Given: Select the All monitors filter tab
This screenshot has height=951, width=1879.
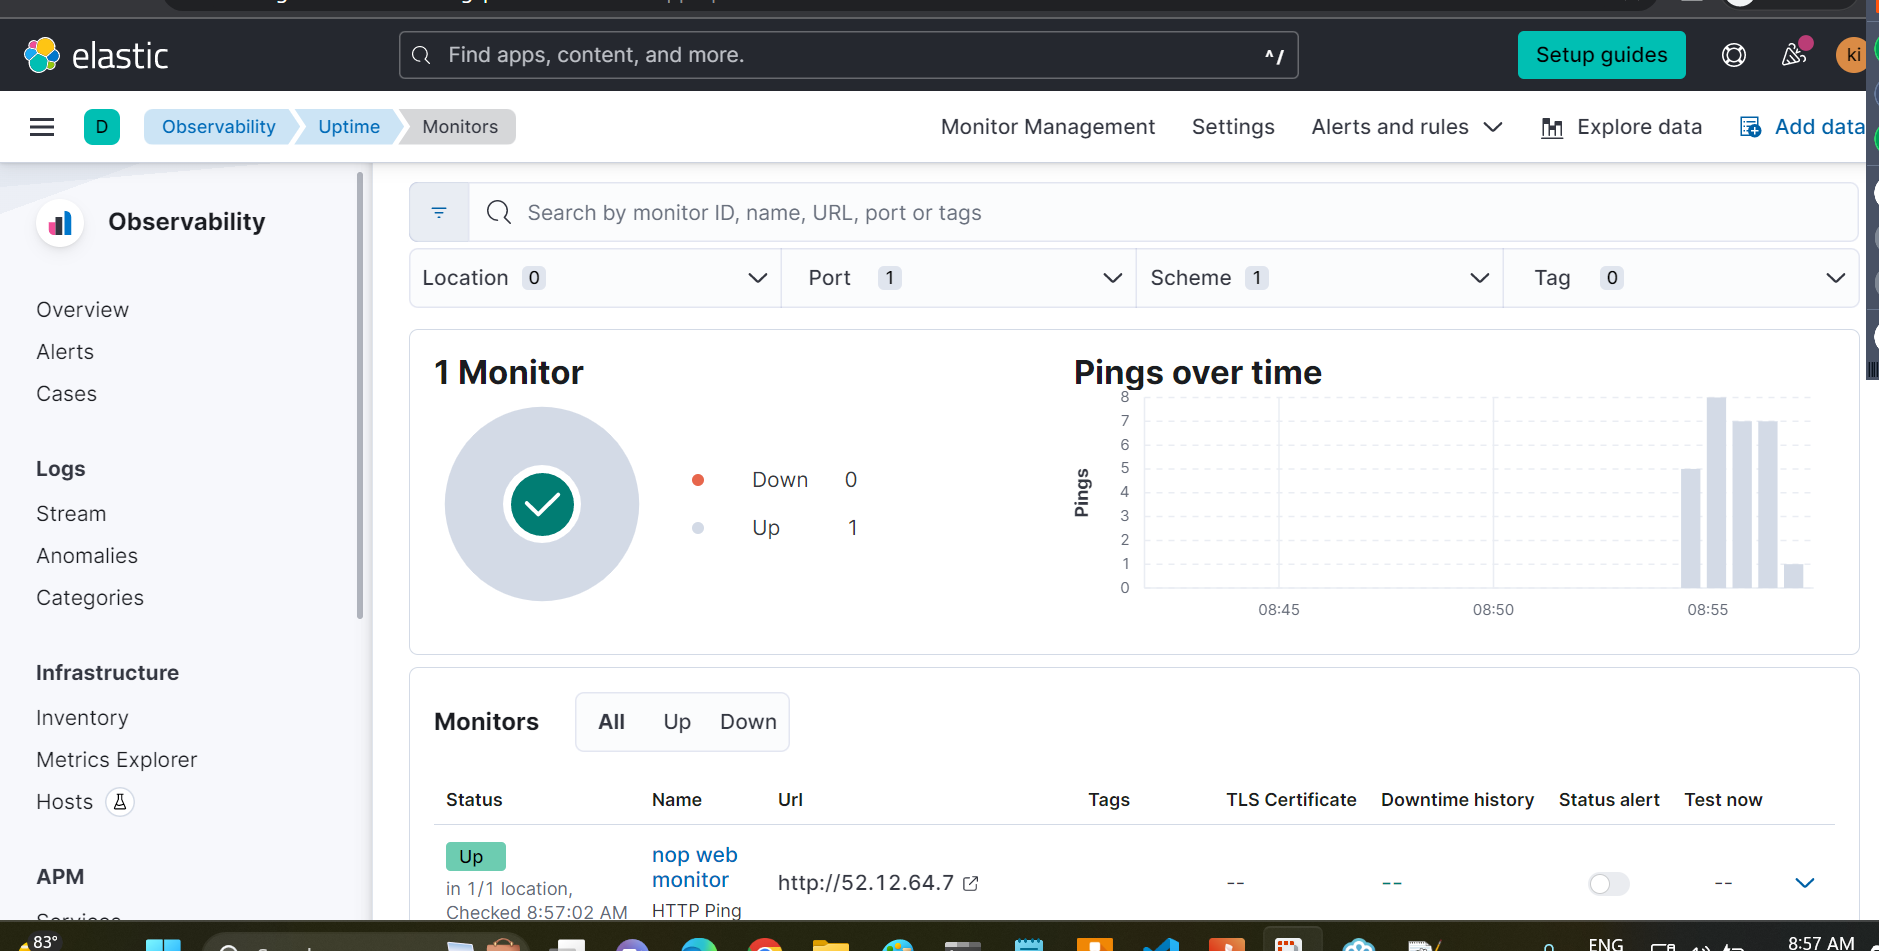Looking at the screenshot, I should click(611, 722).
